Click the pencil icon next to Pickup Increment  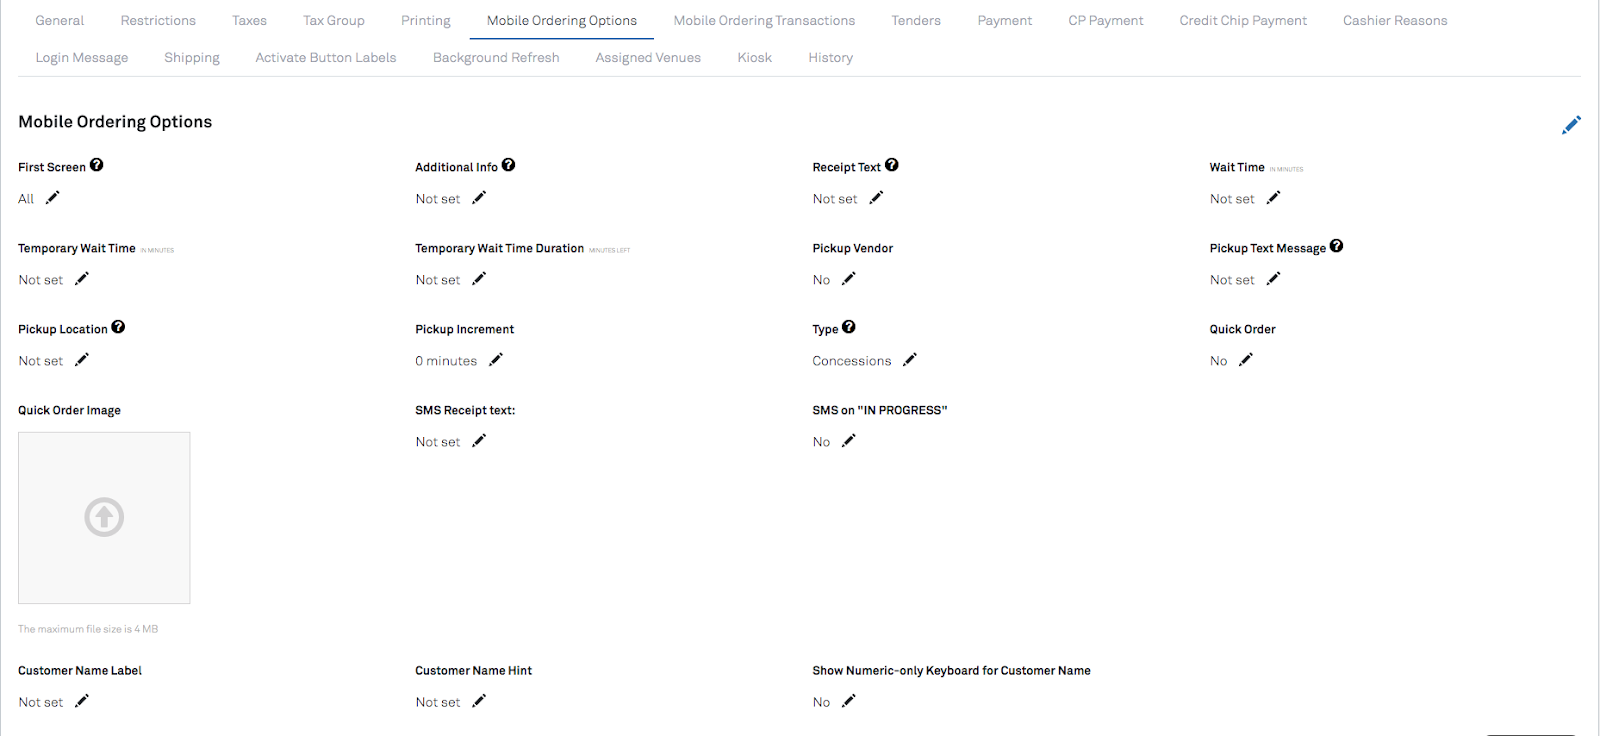click(x=496, y=360)
